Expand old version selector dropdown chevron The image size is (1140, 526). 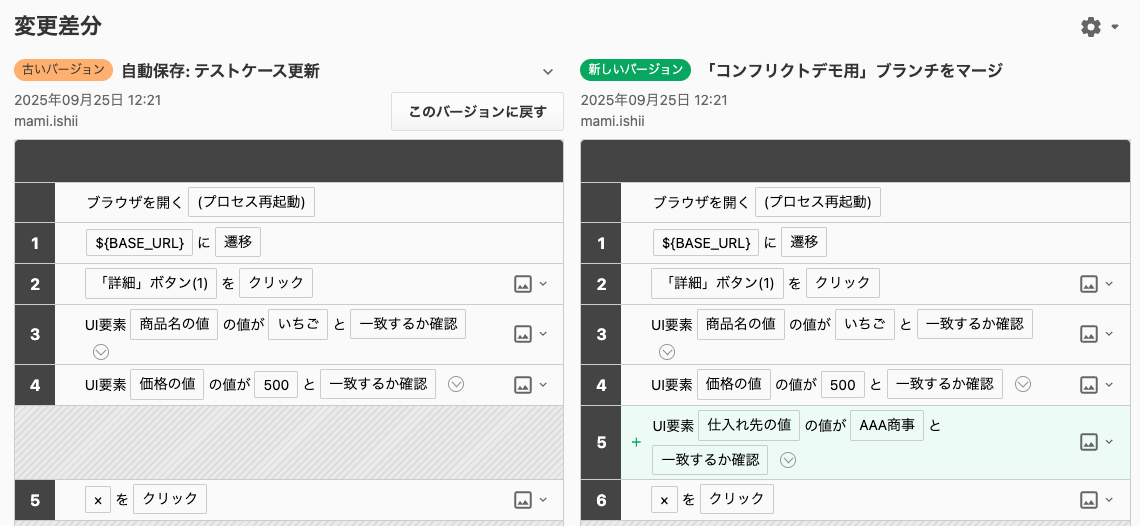coord(547,71)
